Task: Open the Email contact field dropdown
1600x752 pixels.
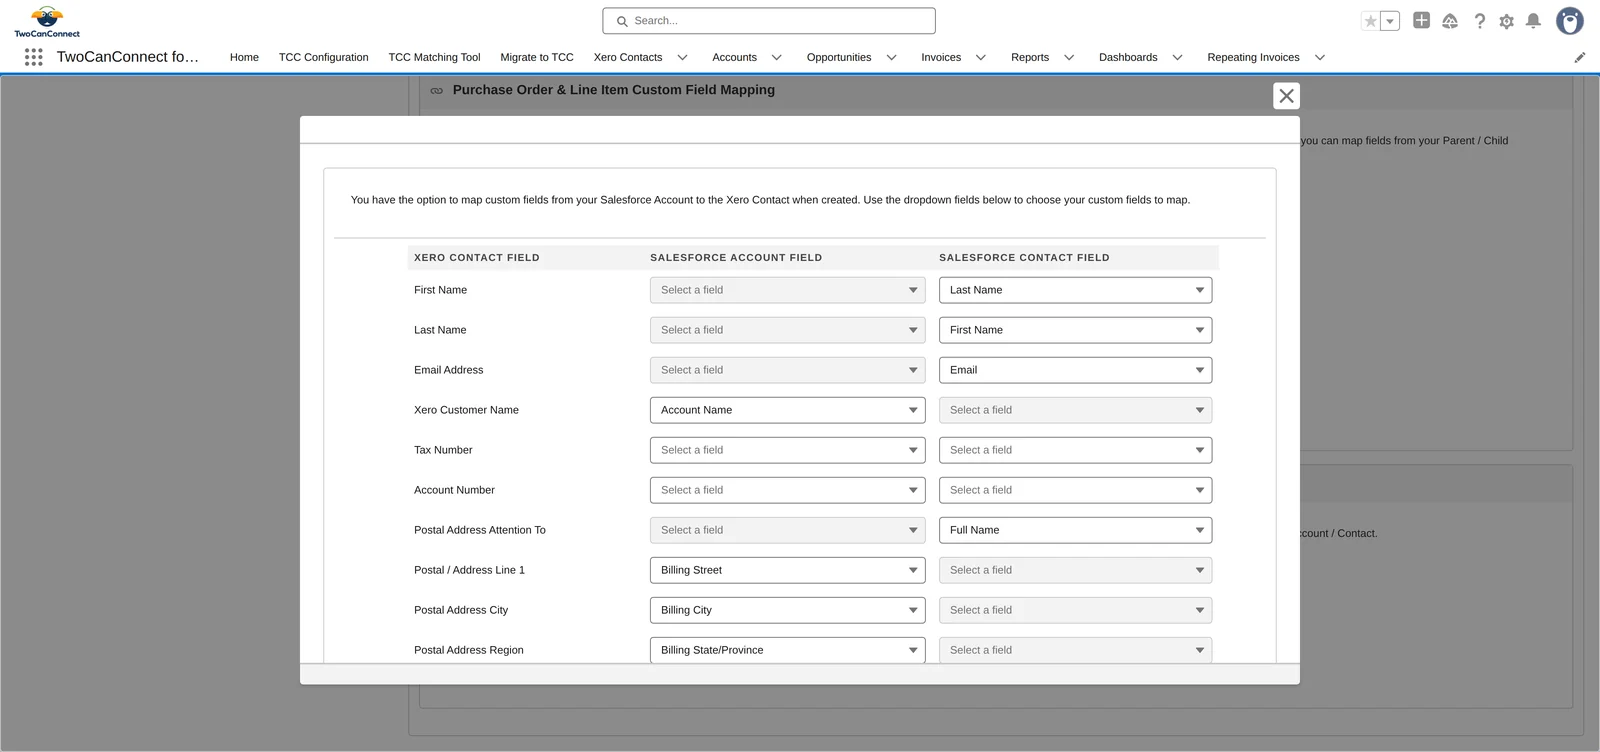Action: [1075, 370]
